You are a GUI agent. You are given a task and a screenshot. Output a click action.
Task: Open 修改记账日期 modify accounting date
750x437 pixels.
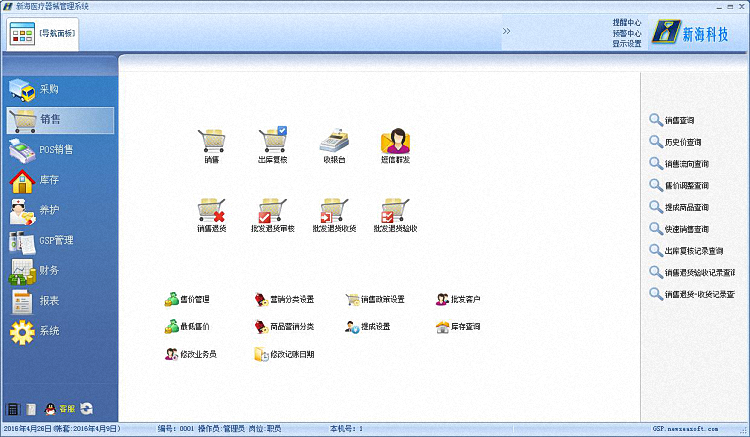pos(284,354)
